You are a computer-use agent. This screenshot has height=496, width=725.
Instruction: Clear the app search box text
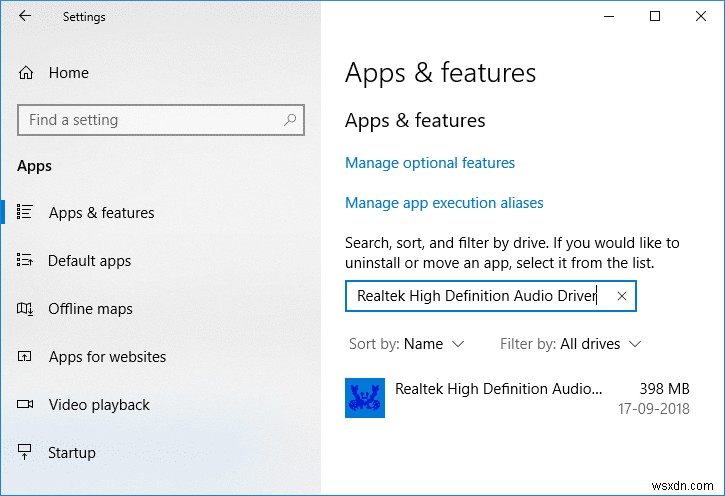pos(621,296)
